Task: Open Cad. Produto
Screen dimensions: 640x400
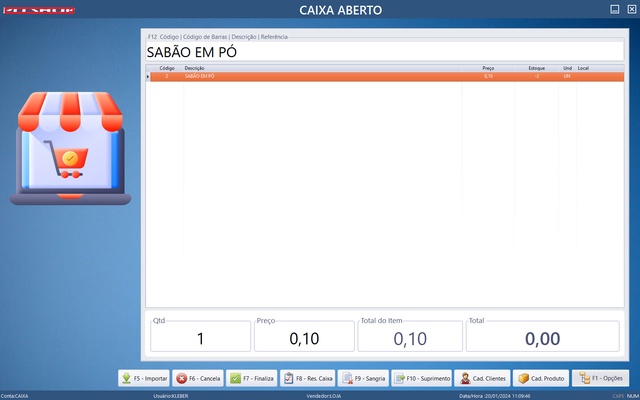Action: click(541, 378)
